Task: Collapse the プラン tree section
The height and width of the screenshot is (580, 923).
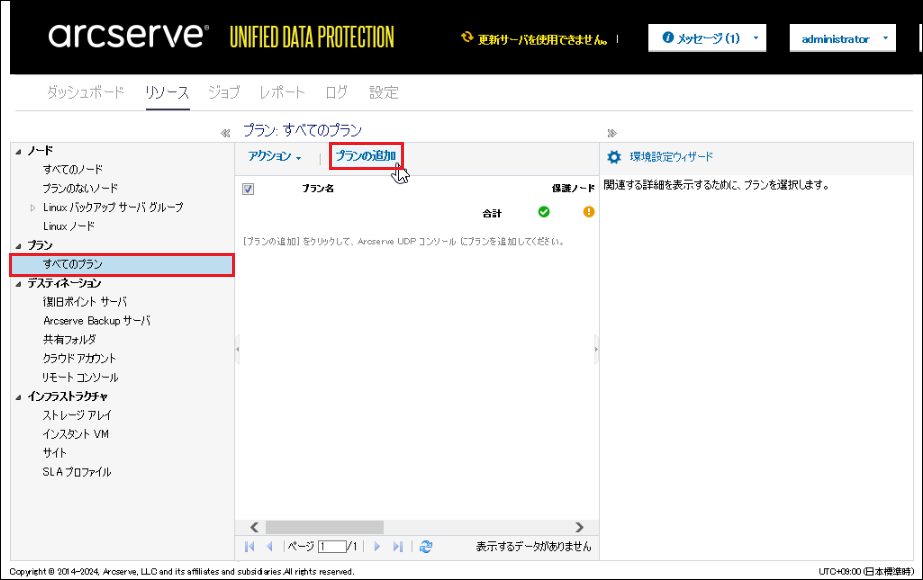Action: coord(19,246)
